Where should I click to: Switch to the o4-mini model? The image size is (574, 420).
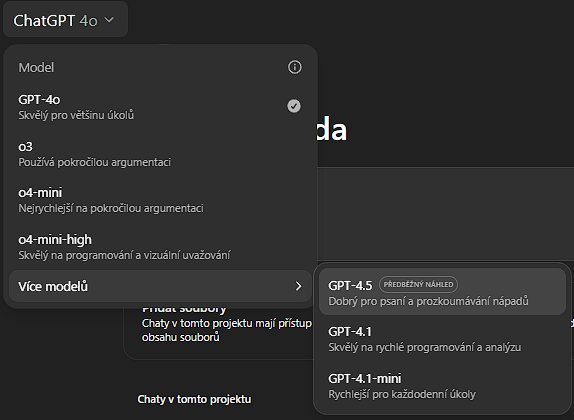tap(160, 200)
